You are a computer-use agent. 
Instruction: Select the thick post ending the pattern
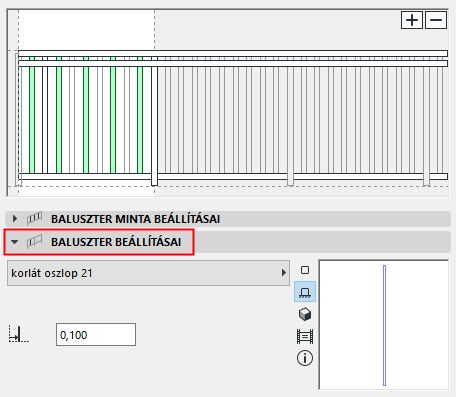click(x=154, y=122)
